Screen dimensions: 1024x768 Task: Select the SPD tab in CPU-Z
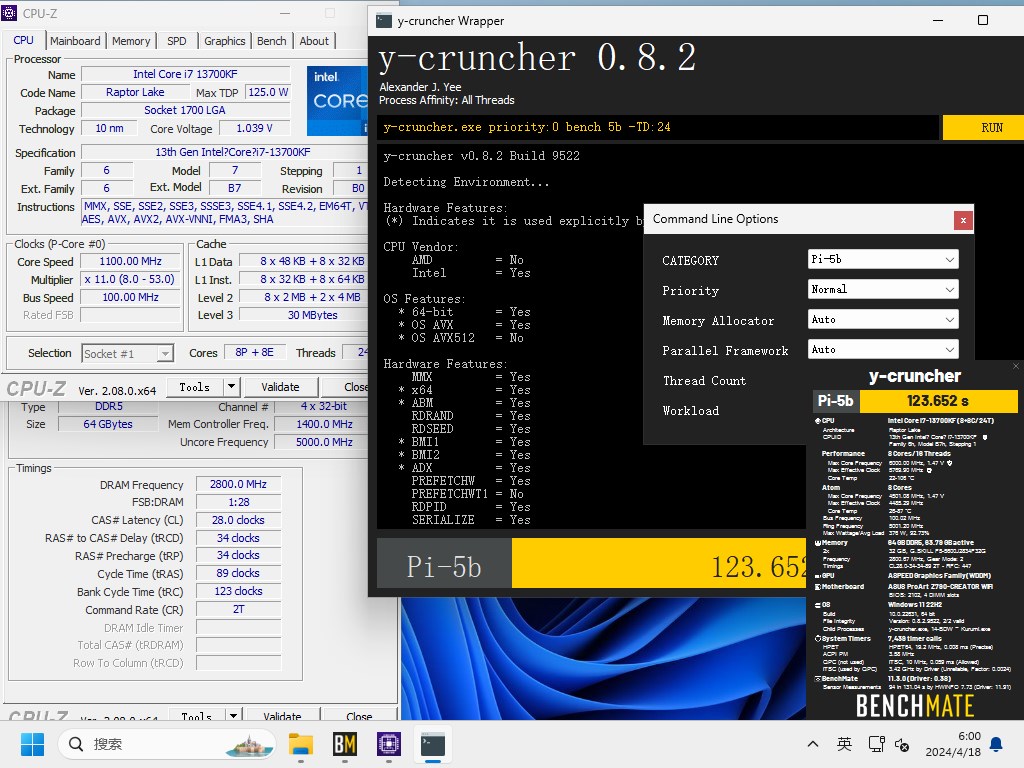(176, 40)
